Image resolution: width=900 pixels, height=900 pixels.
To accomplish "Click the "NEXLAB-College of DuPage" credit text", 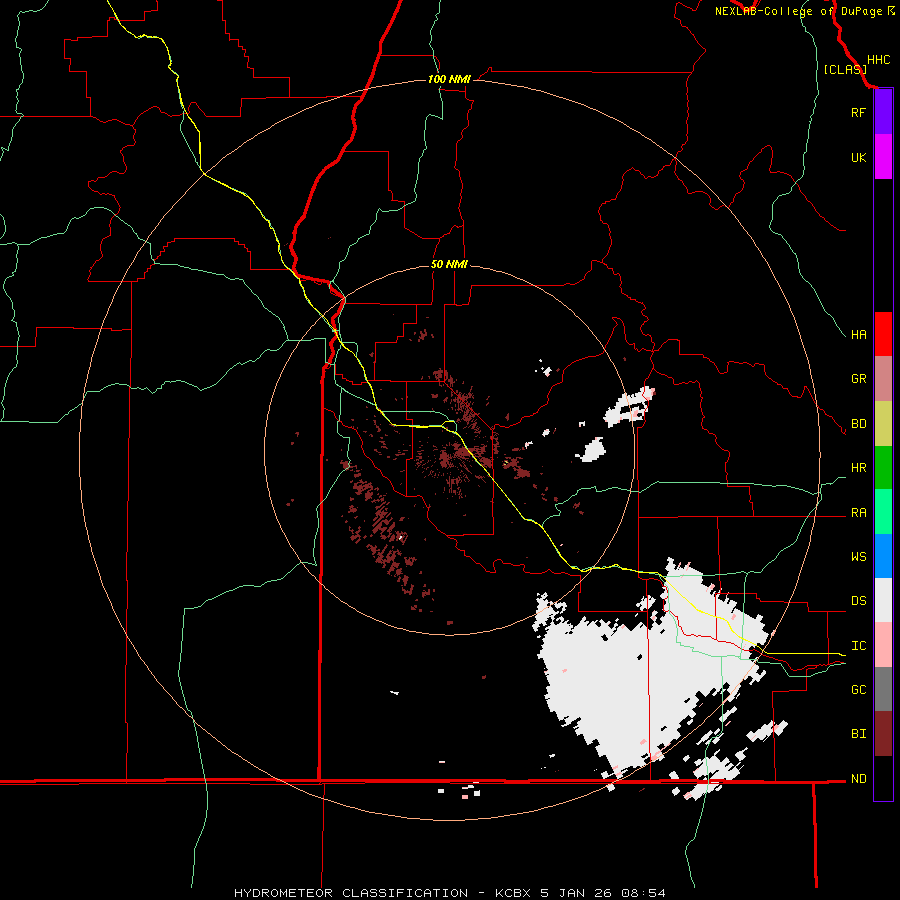I will coord(798,11).
